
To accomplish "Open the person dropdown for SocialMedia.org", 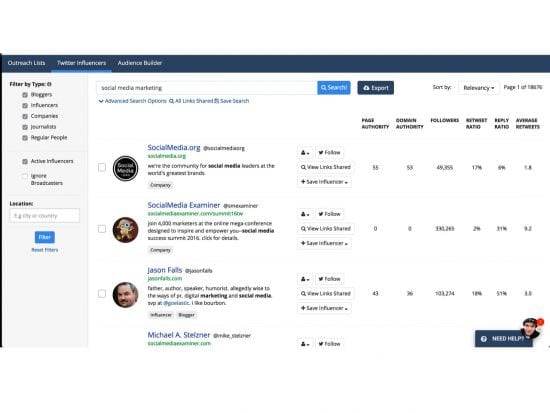I will point(305,153).
